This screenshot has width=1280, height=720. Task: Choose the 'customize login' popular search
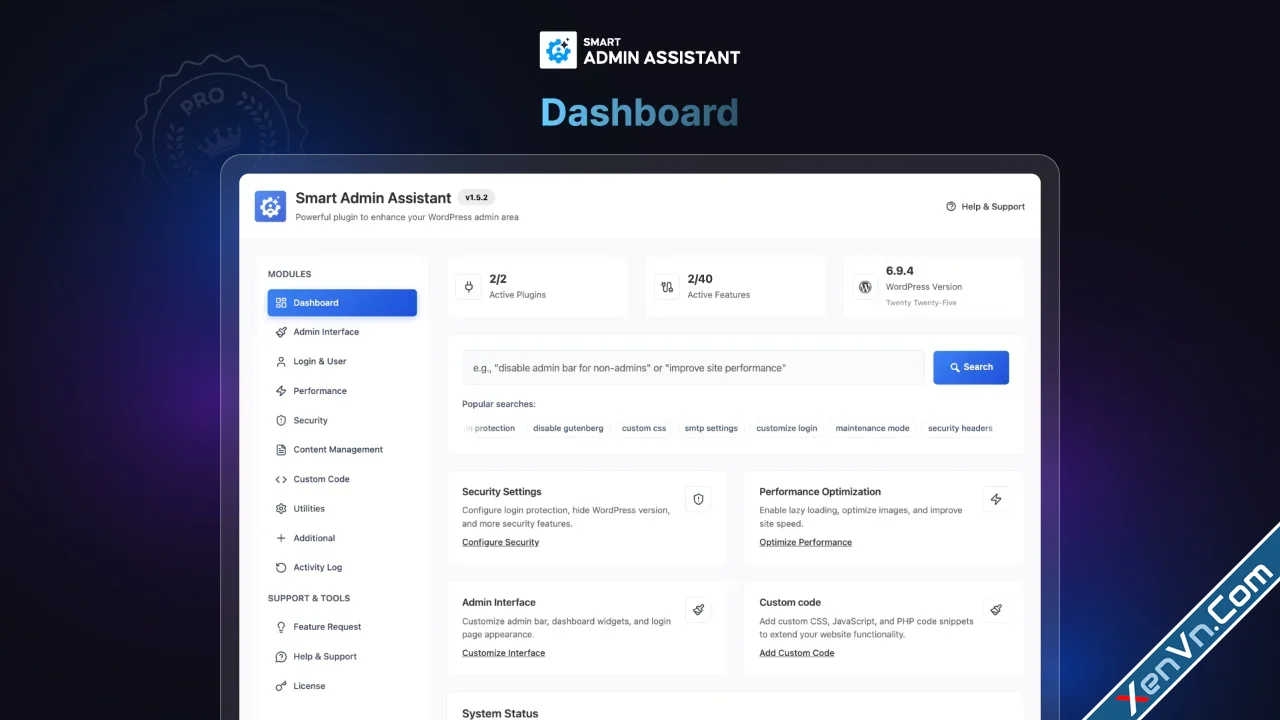pyautogui.click(x=787, y=428)
